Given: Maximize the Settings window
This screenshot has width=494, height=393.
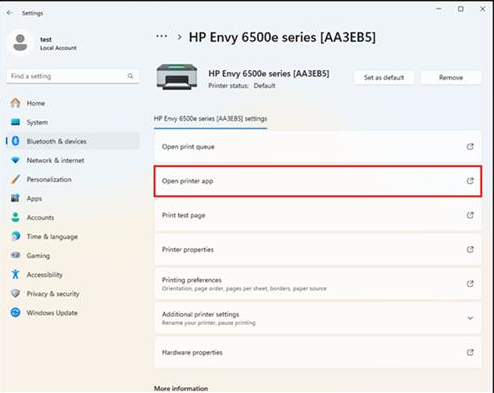Looking at the screenshot, I should click(x=461, y=9).
